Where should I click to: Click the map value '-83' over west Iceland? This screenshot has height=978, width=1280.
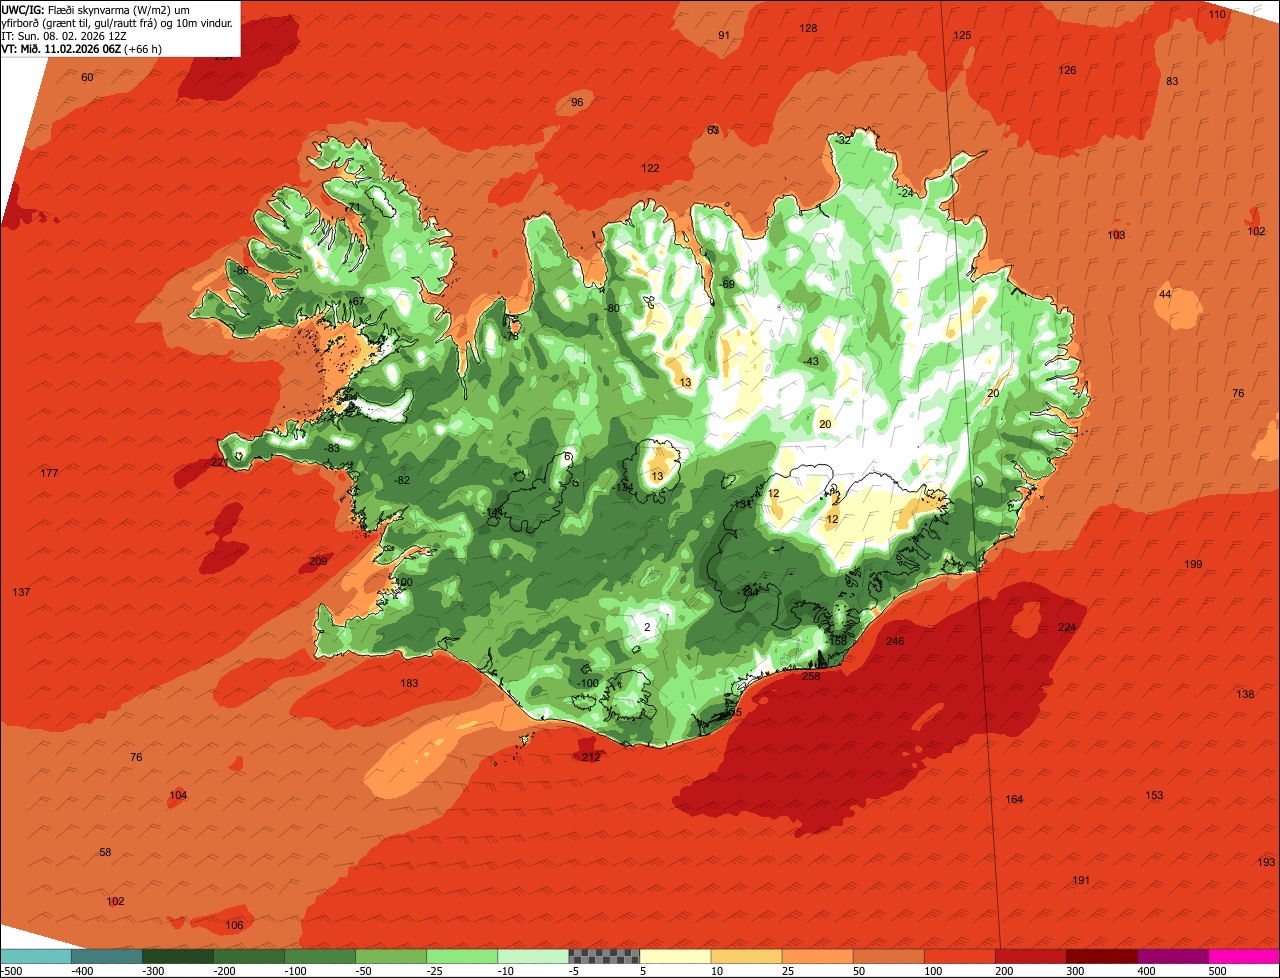[332, 449]
